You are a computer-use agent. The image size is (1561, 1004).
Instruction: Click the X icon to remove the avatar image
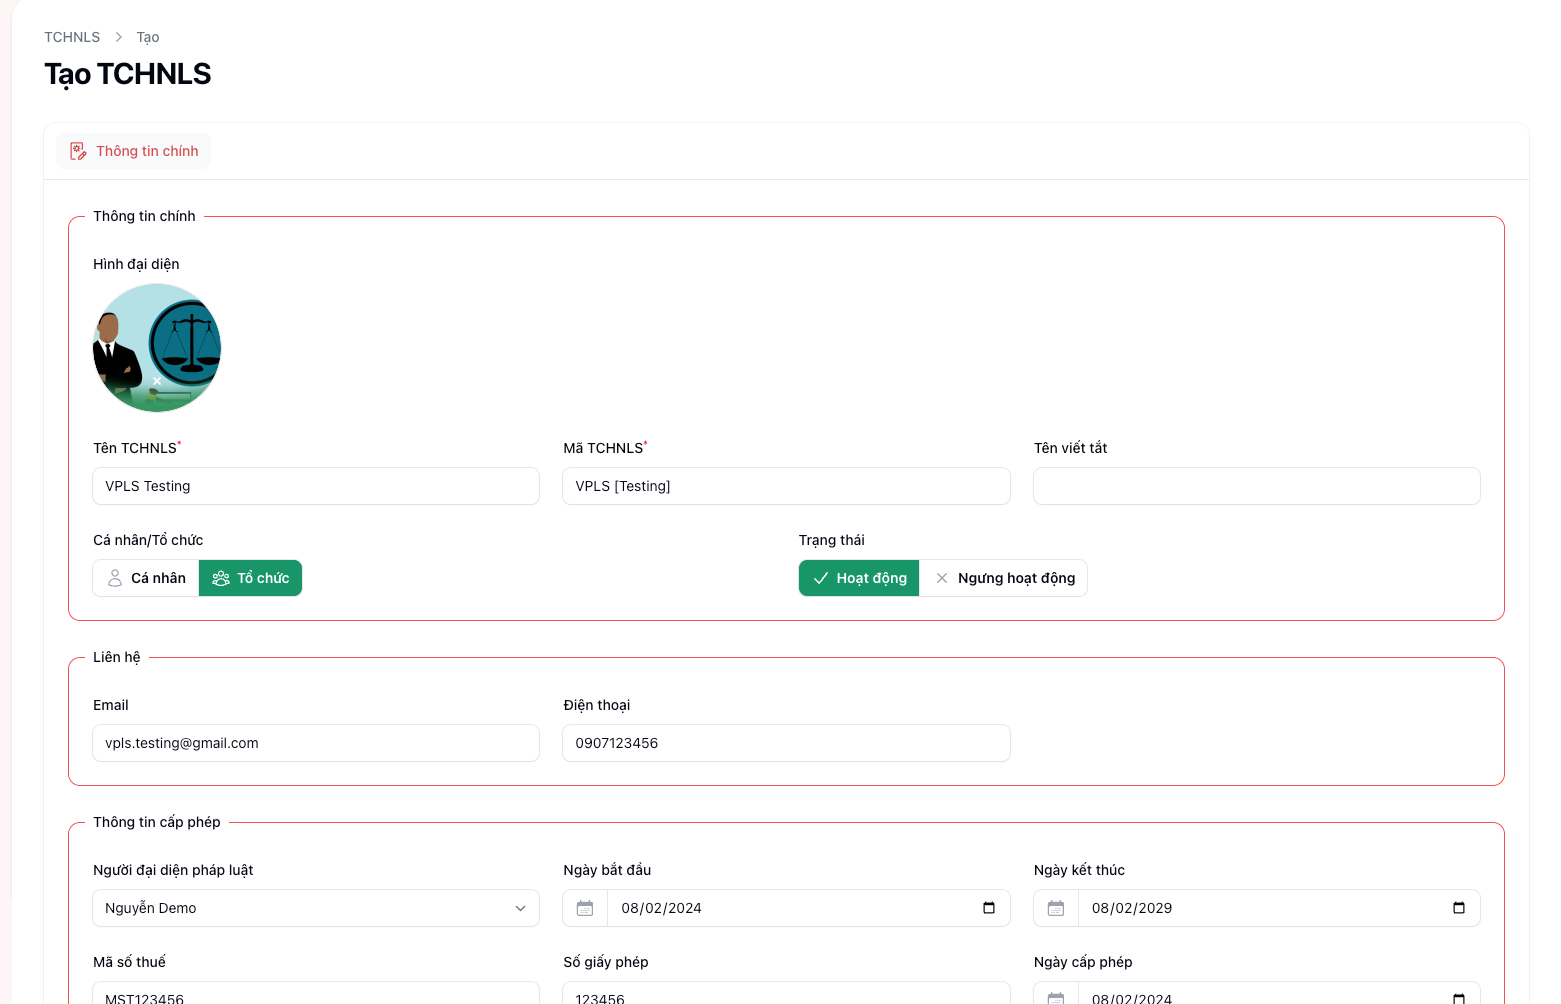[x=157, y=381]
